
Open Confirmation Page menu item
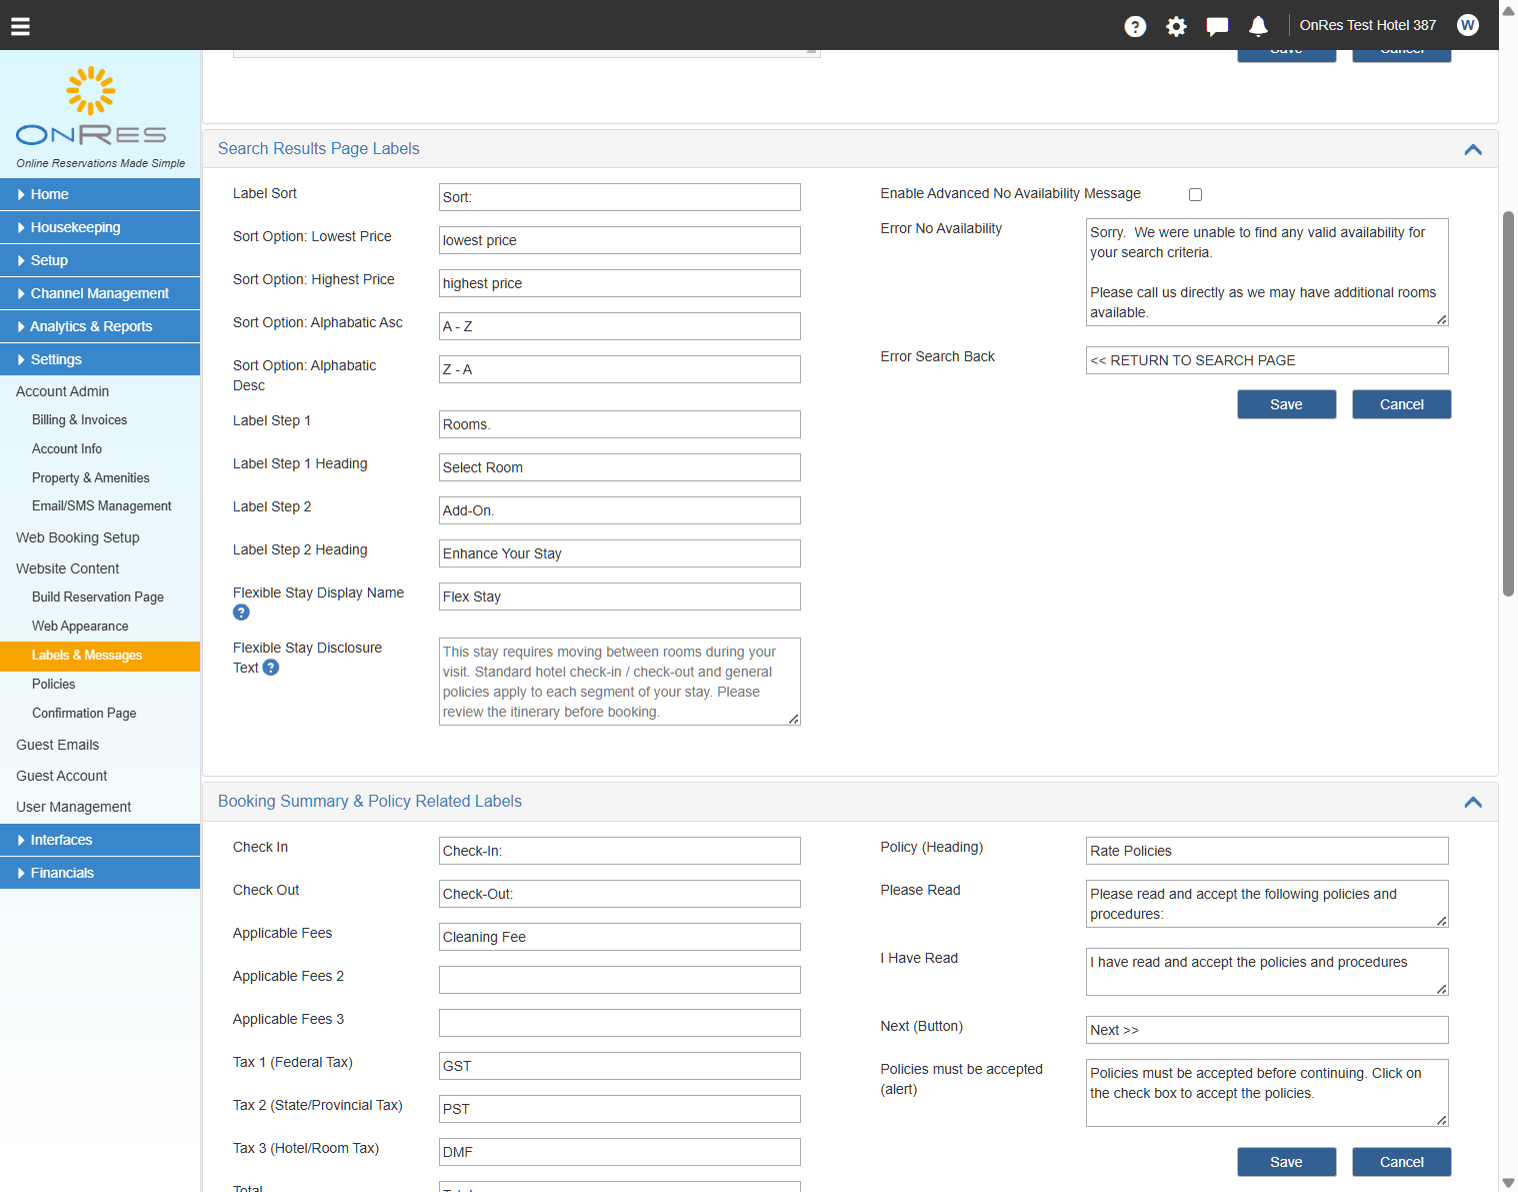point(84,713)
